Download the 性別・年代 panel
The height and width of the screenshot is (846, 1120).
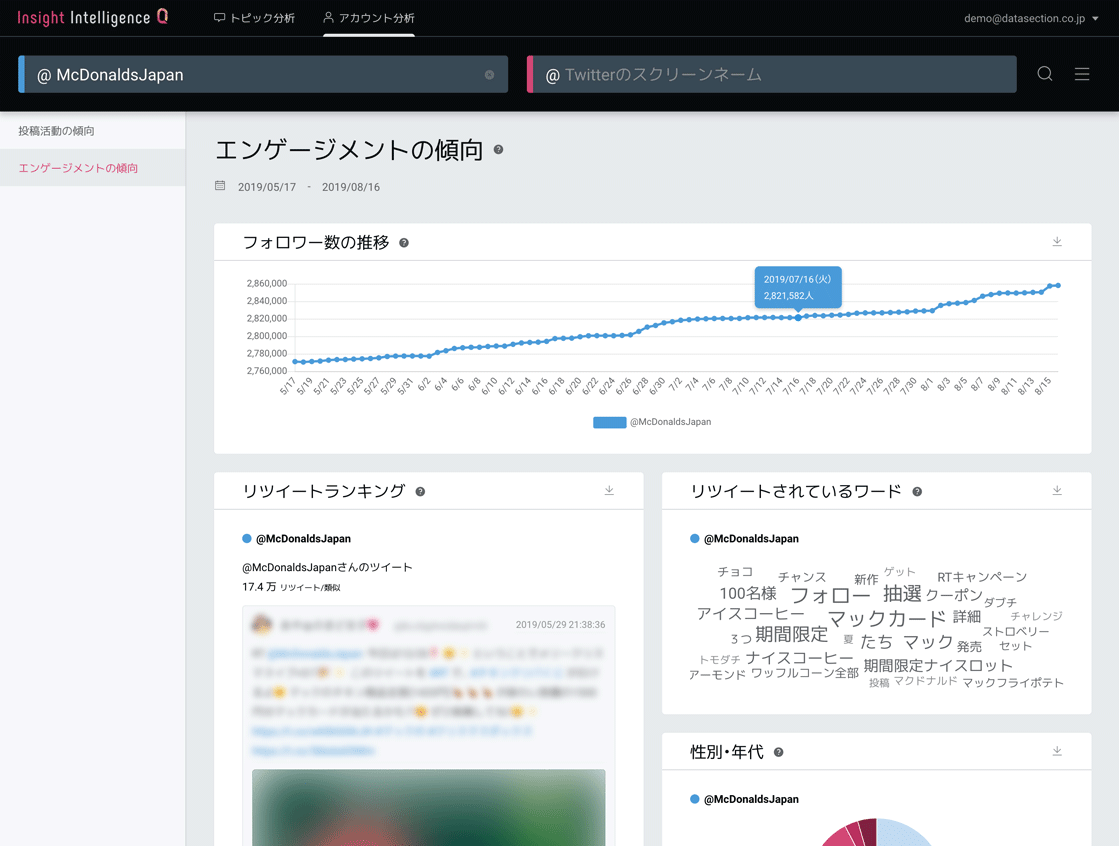coord(1057,751)
